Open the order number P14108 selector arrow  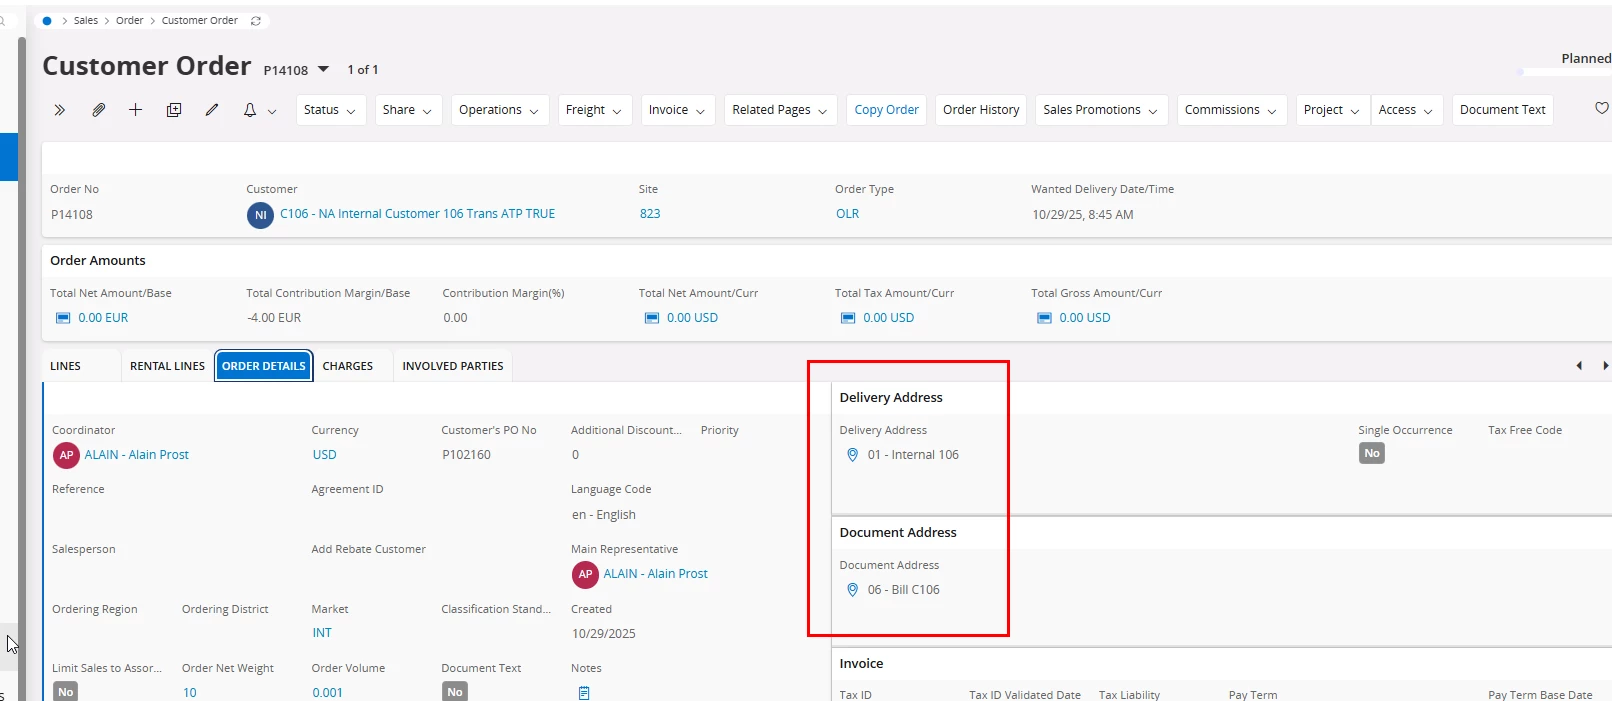click(323, 69)
